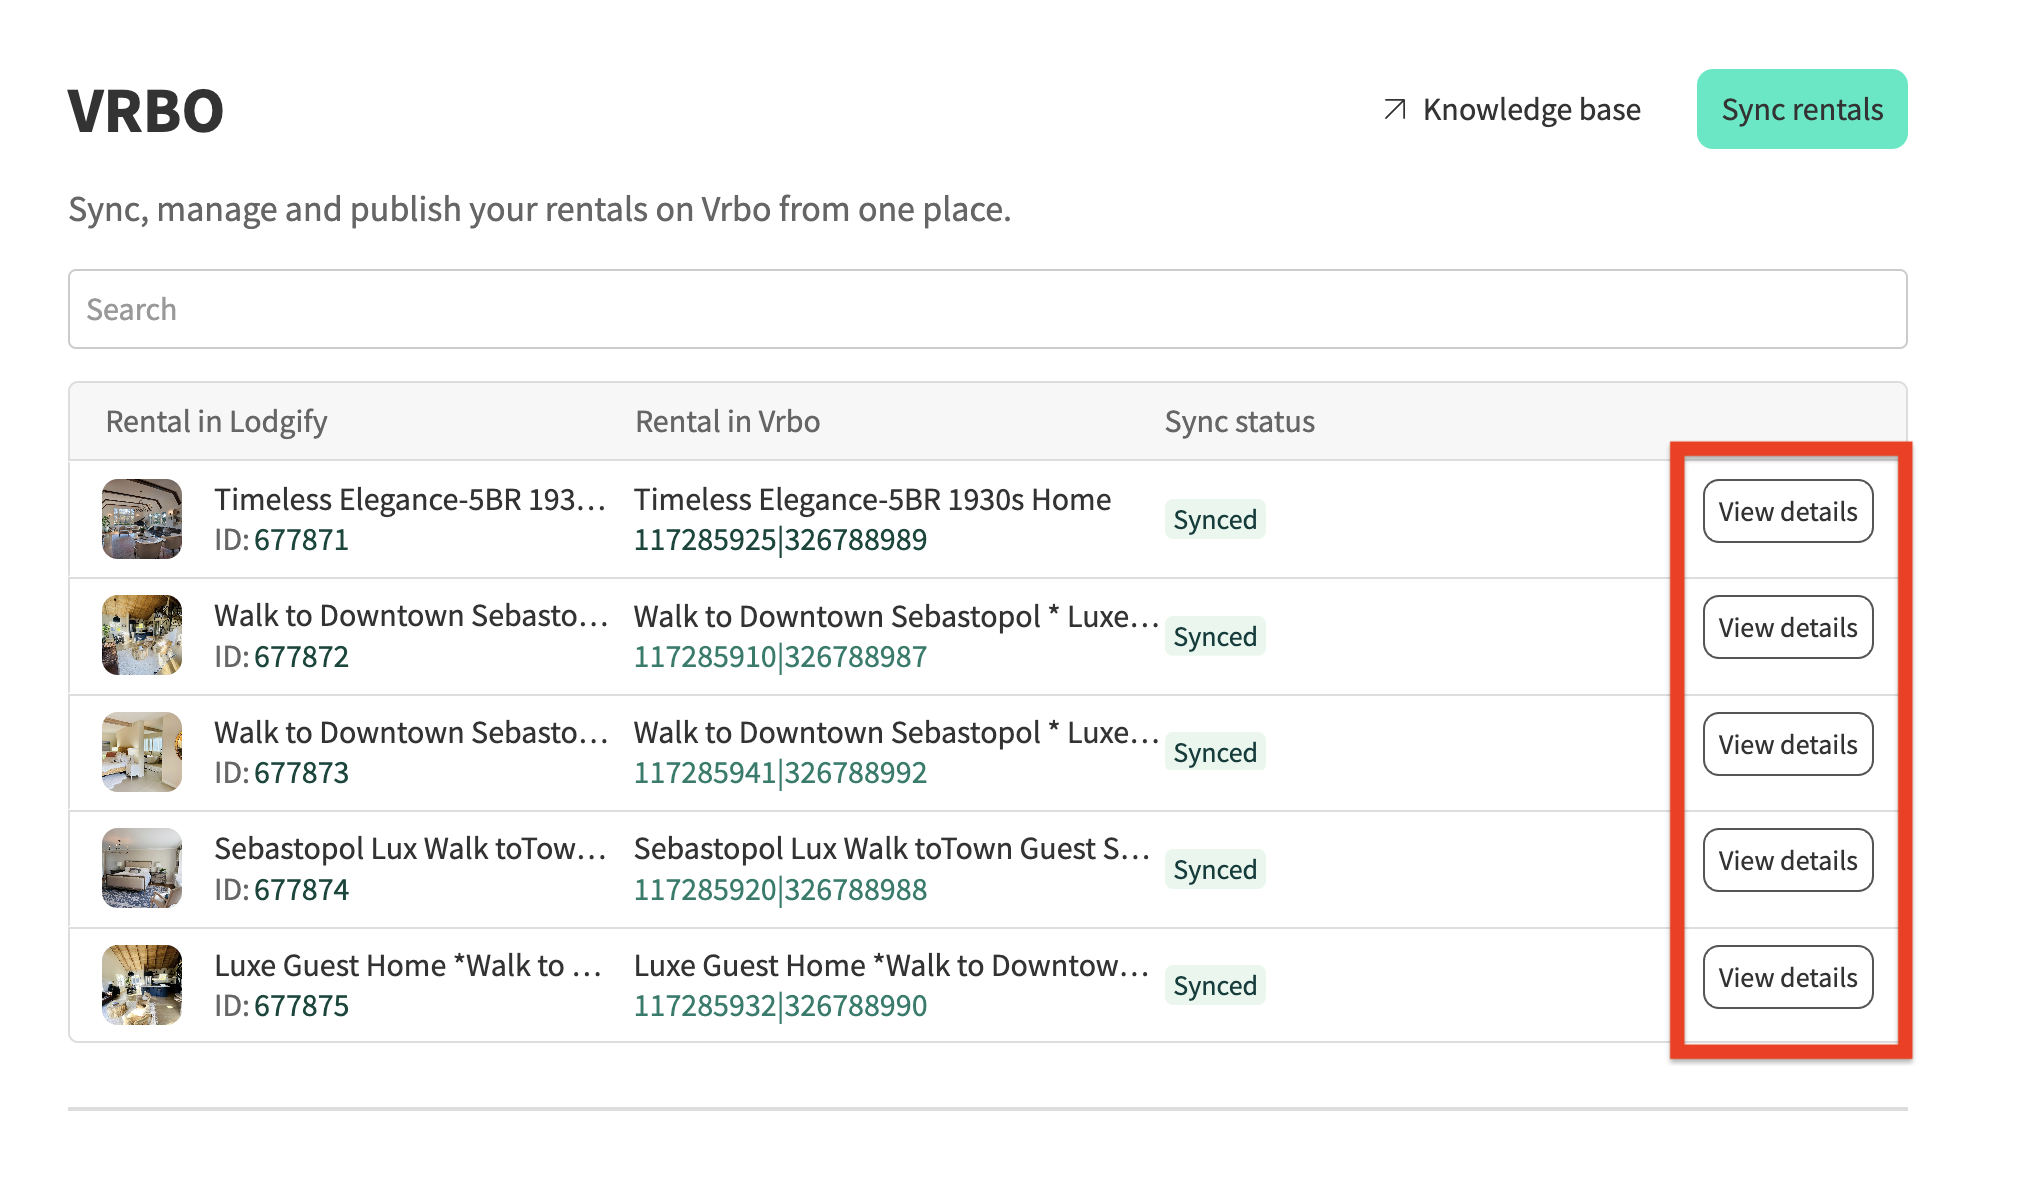View details for rental ID 677873
This screenshot has width=2039, height=1181.
1787,744
